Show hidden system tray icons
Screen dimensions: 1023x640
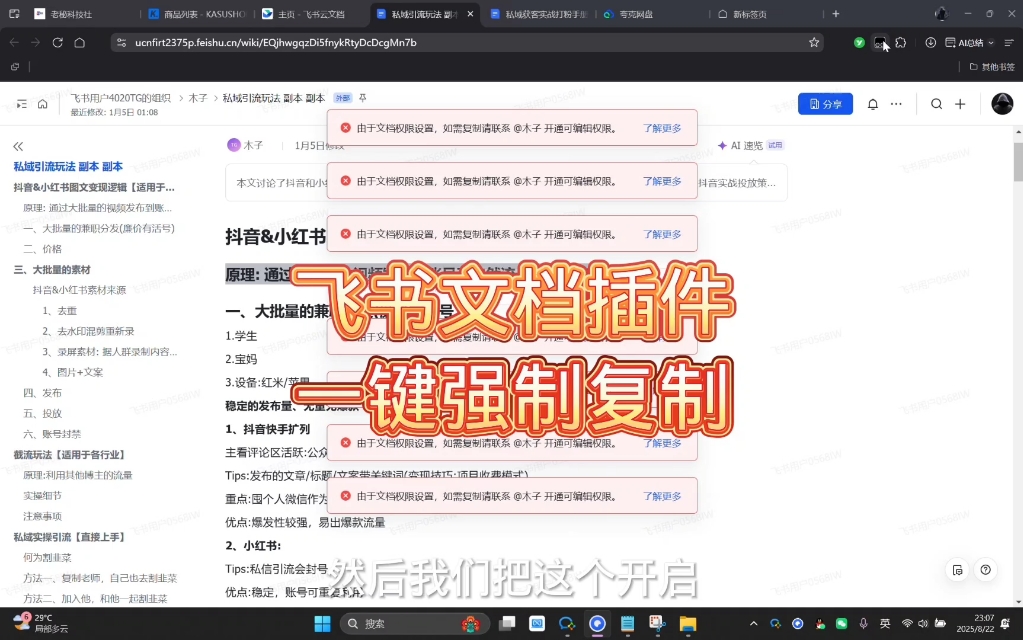(754, 624)
